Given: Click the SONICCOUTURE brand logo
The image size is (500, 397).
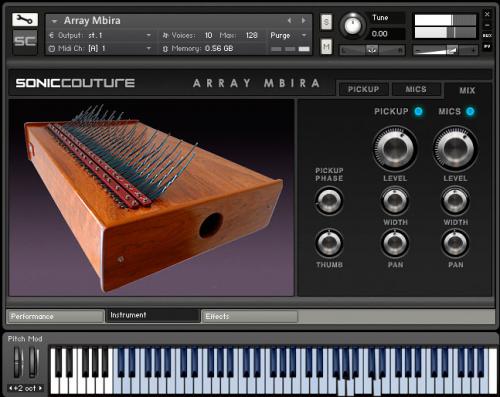Looking at the screenshot, I should point(75,83).
